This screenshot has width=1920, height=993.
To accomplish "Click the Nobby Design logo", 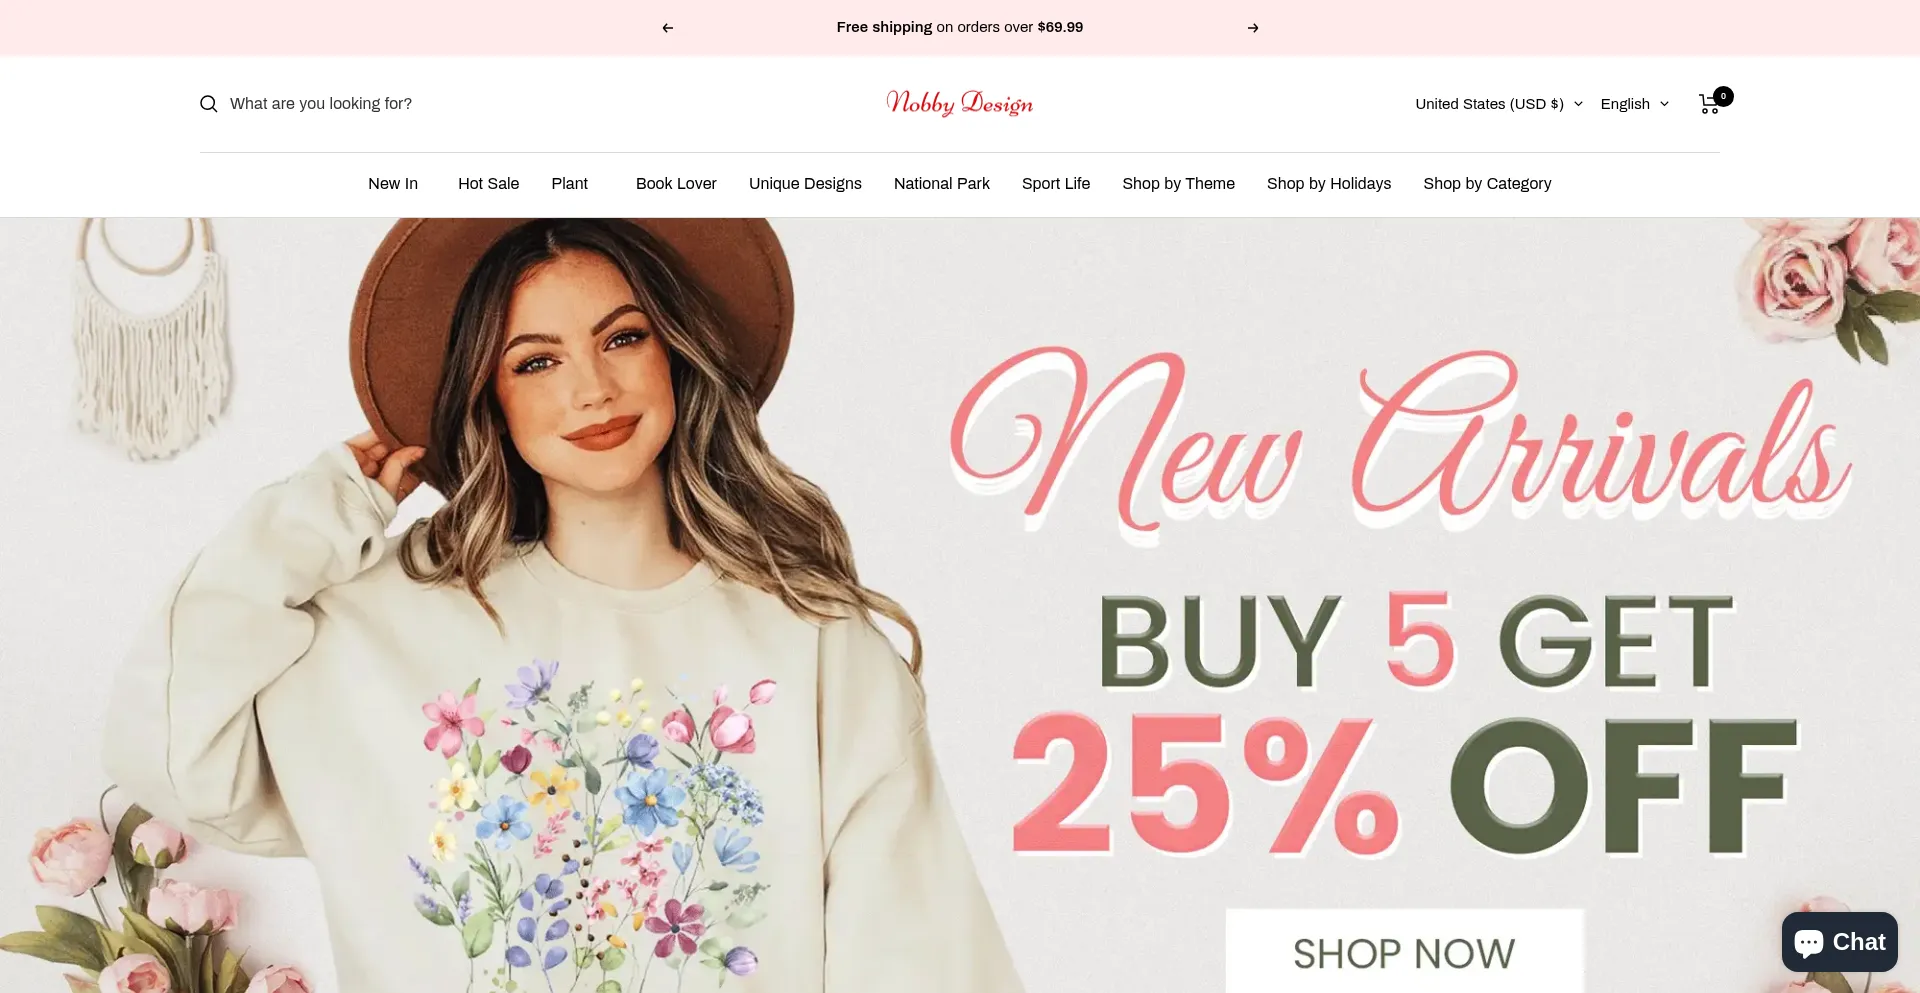I will (959, 103).
